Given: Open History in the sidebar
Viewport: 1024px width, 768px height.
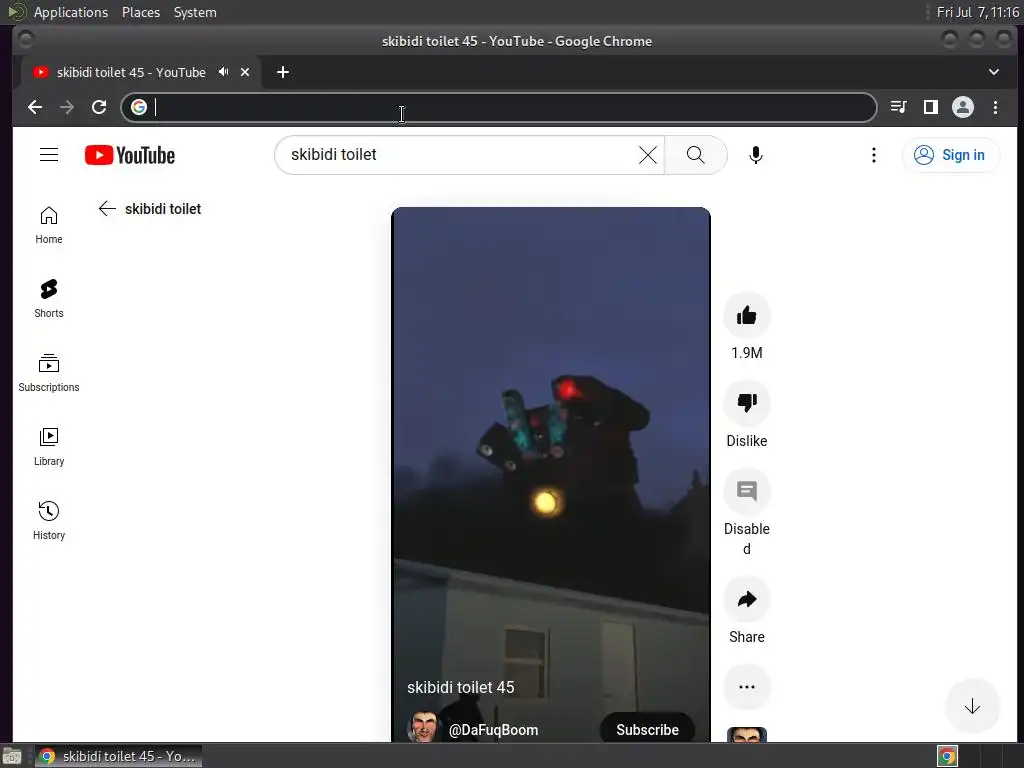Looking at the screenshot, I should click(49, 520).
